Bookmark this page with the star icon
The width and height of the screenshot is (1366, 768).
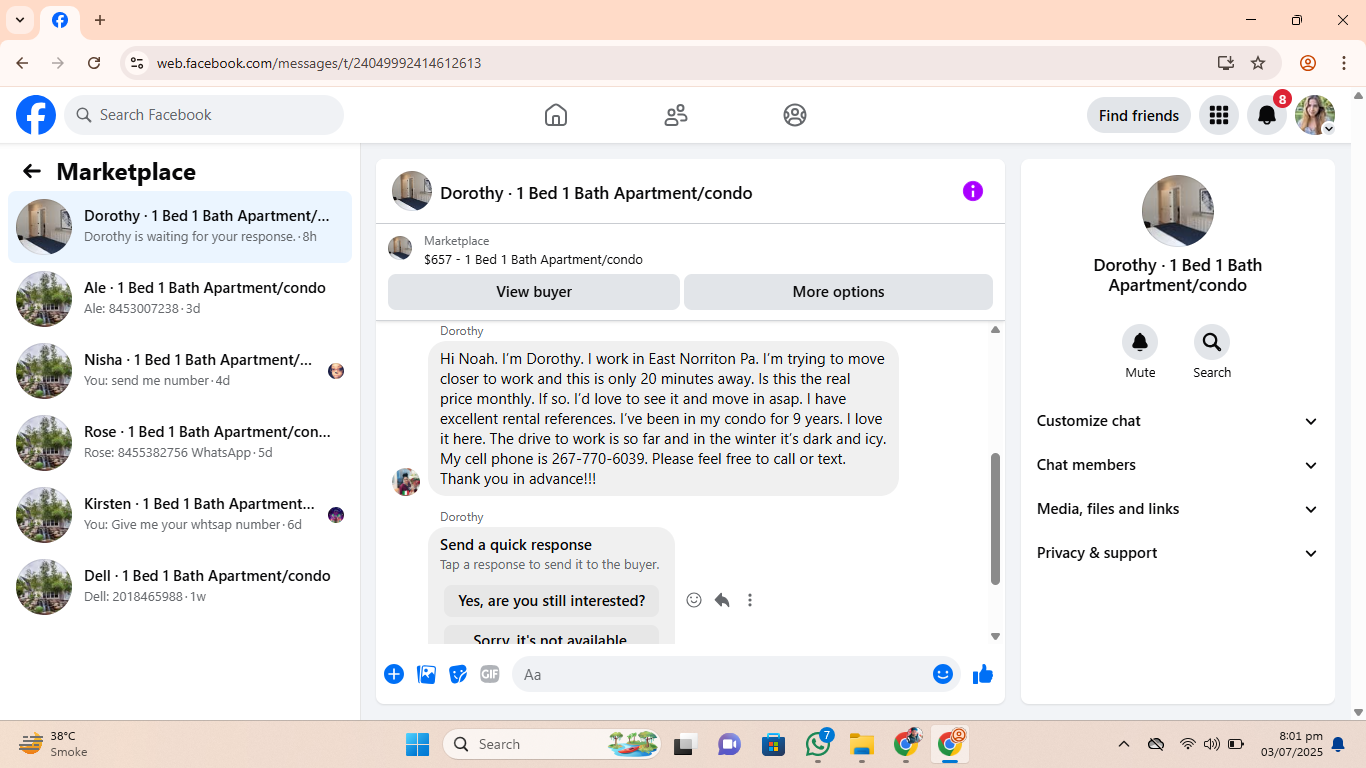(1258, 63)
